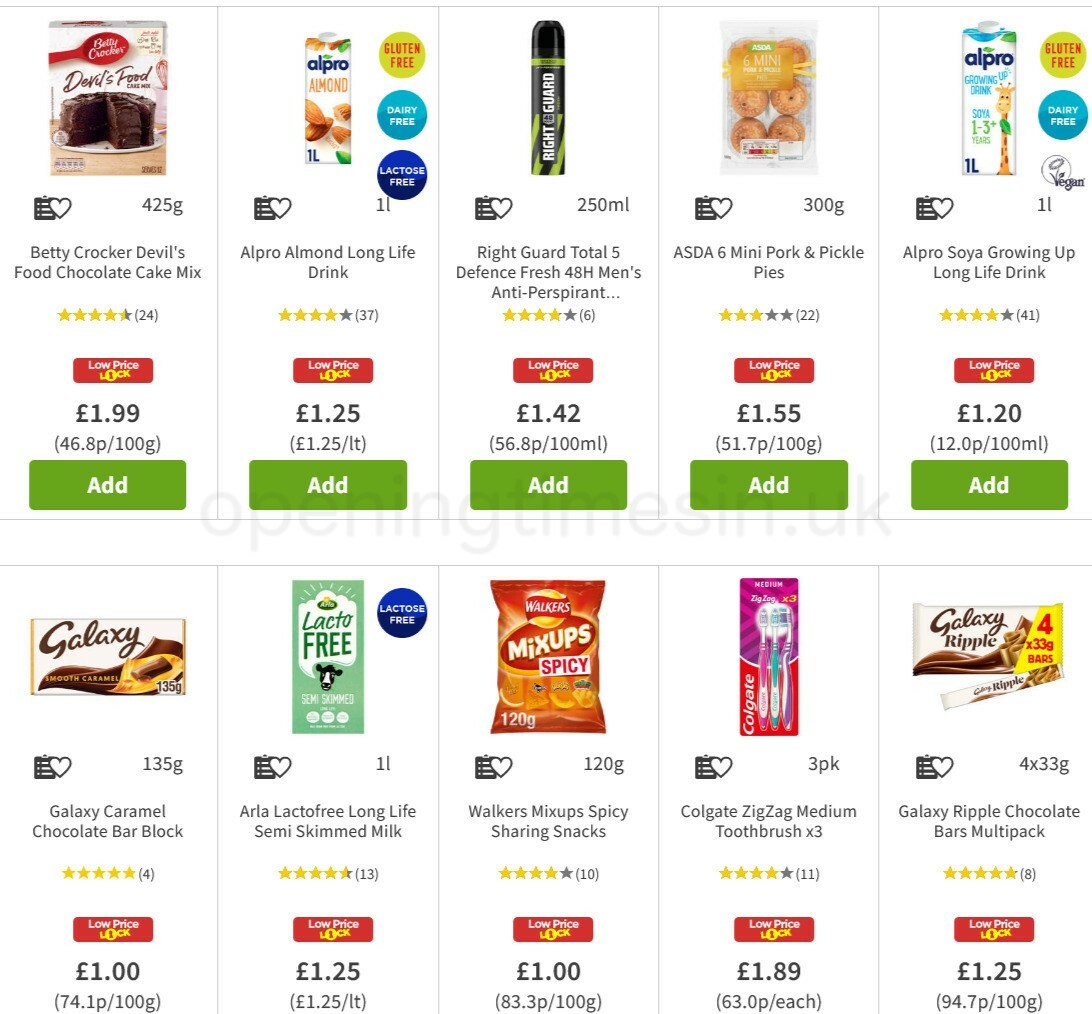Add Betty Crocker Devil's Food mix to basket

(107, 484)
